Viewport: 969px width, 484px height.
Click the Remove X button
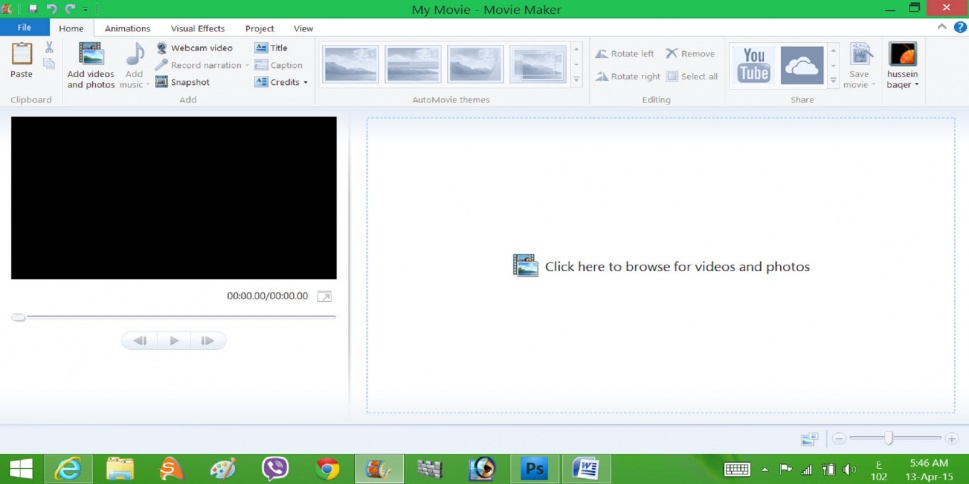click(x=690, y=54)
